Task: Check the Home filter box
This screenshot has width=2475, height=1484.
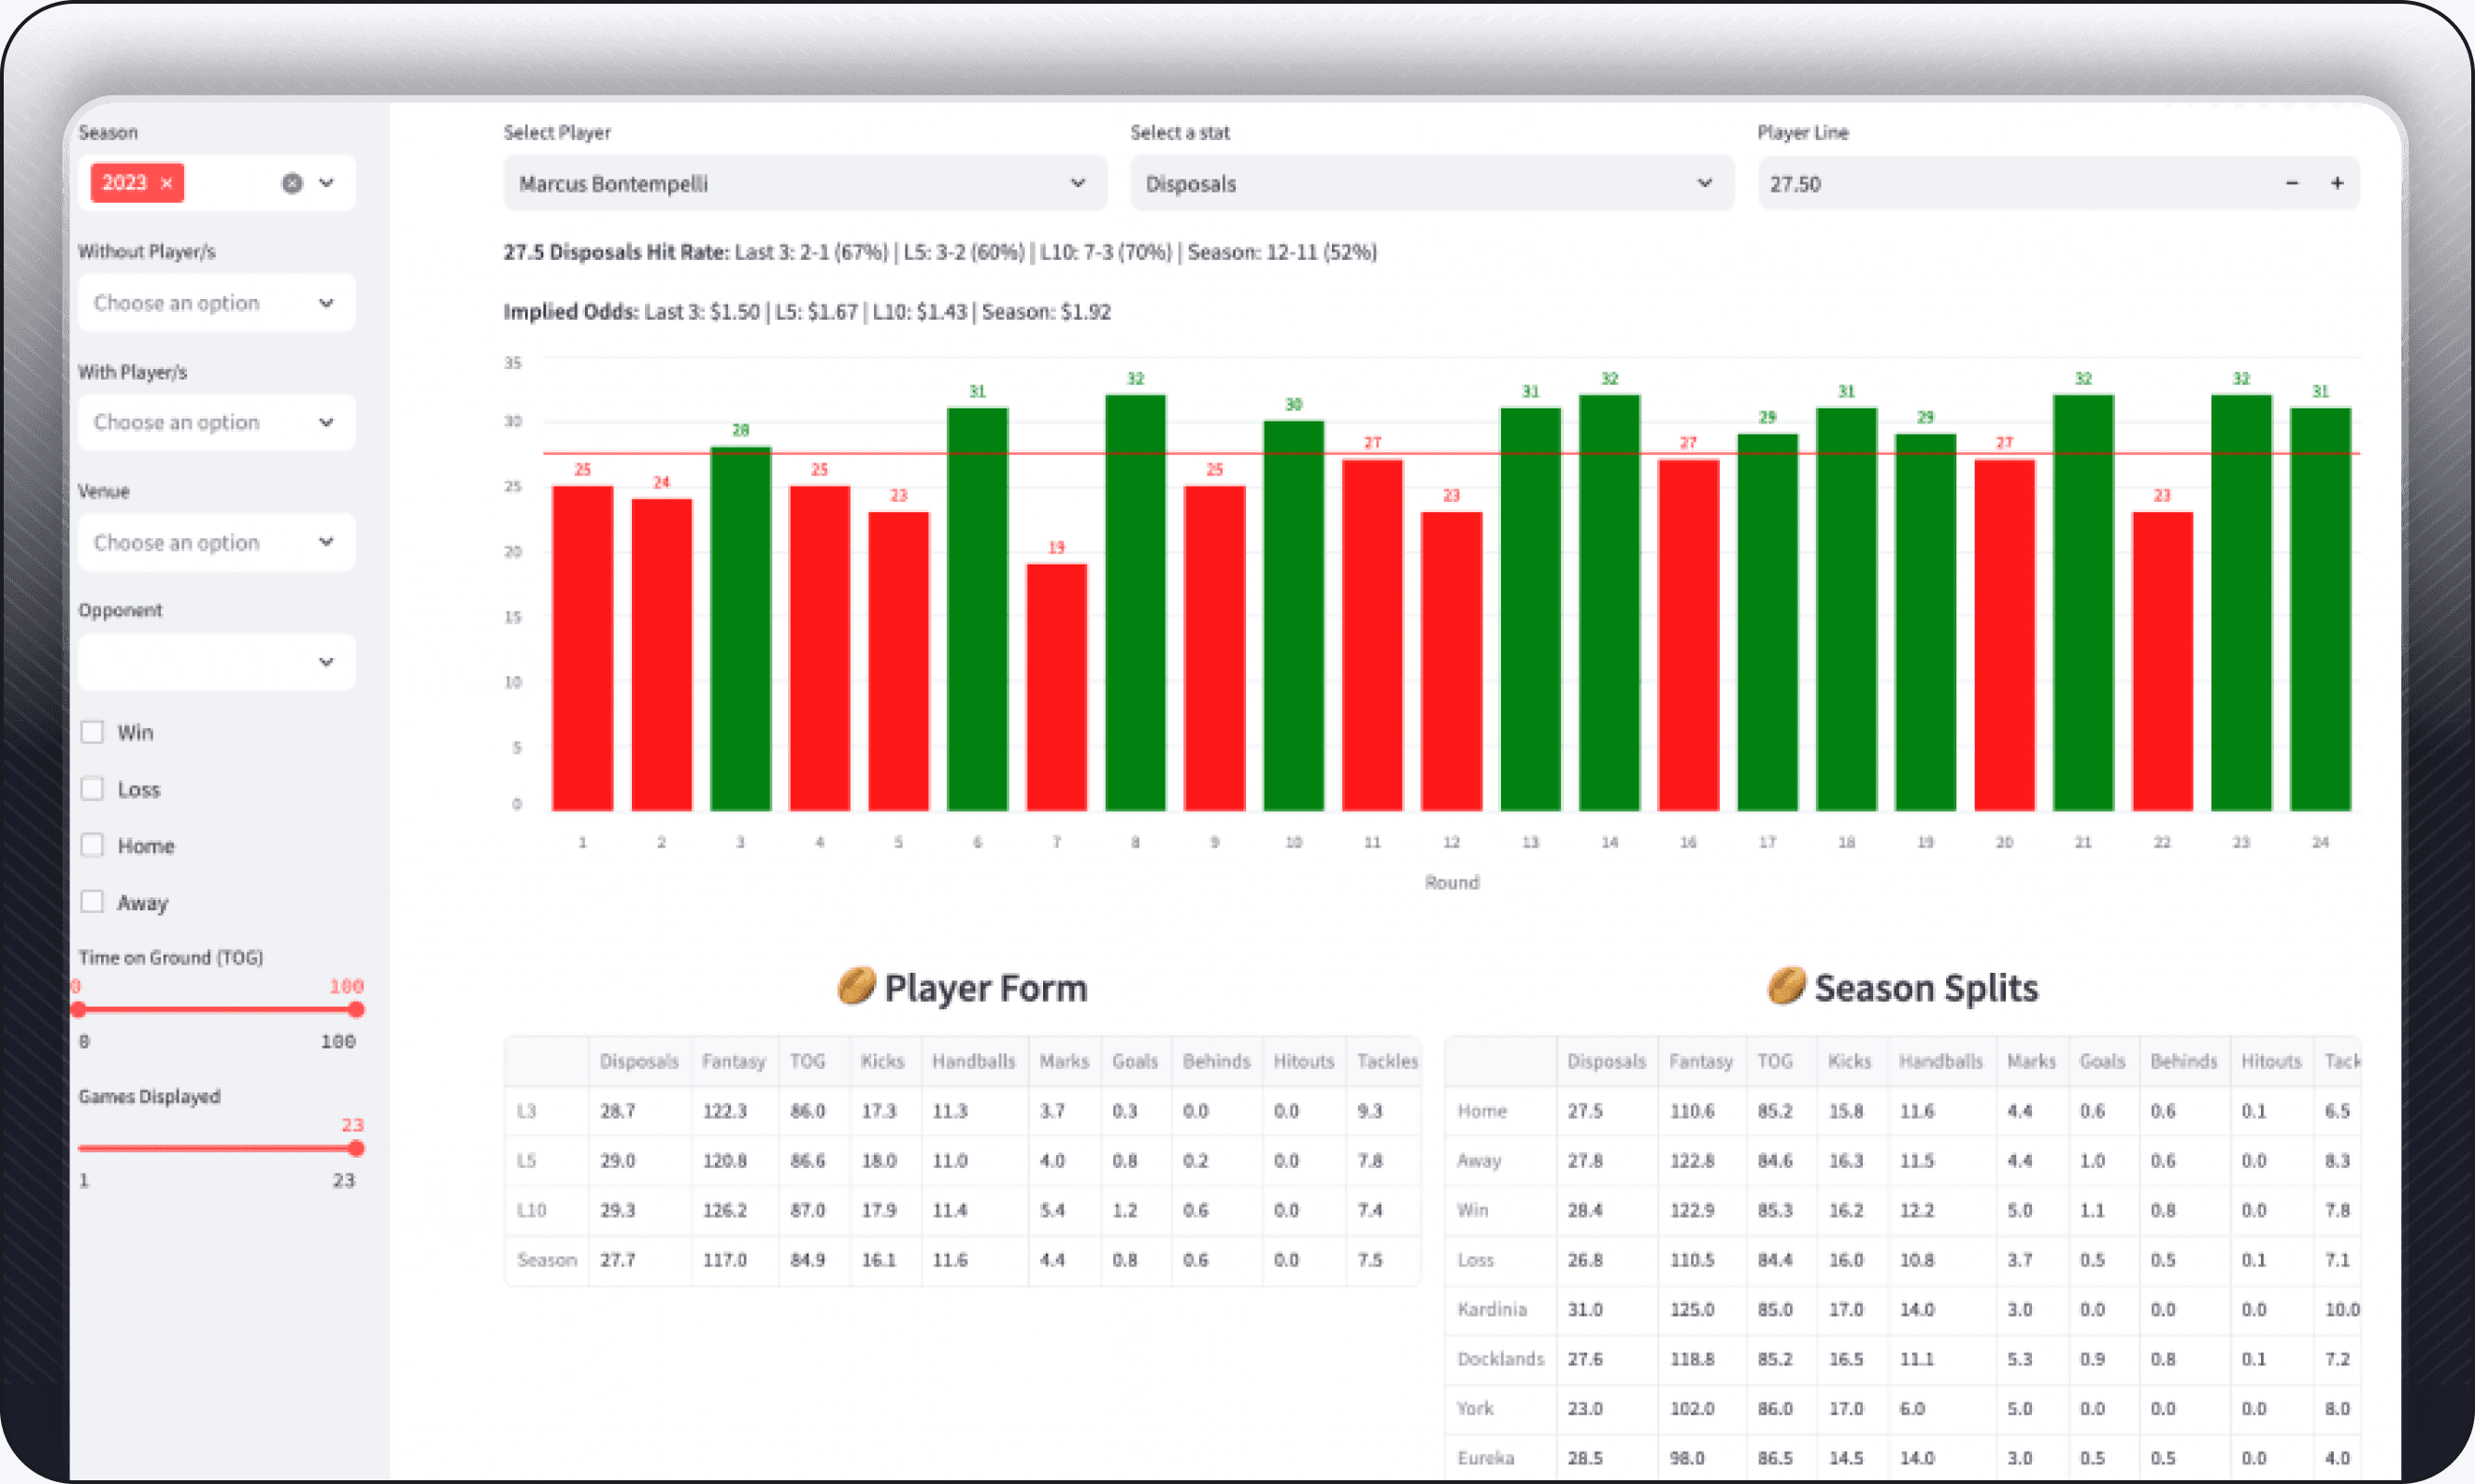Action: click(92, 846)
